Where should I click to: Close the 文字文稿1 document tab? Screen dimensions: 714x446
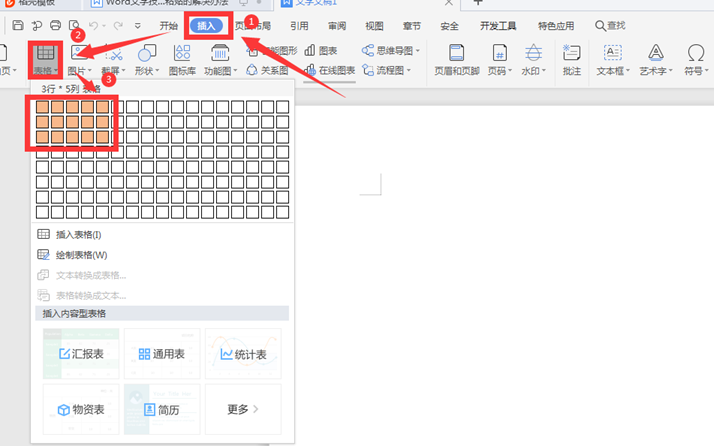point(449,3)
